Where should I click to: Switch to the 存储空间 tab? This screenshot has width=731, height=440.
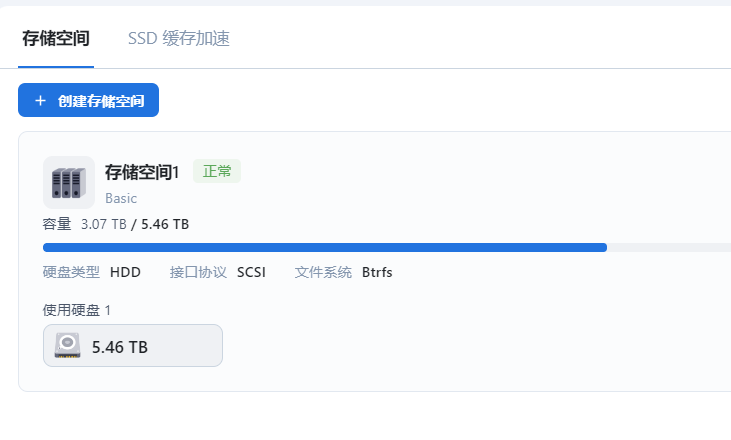(x=56, y=39)
